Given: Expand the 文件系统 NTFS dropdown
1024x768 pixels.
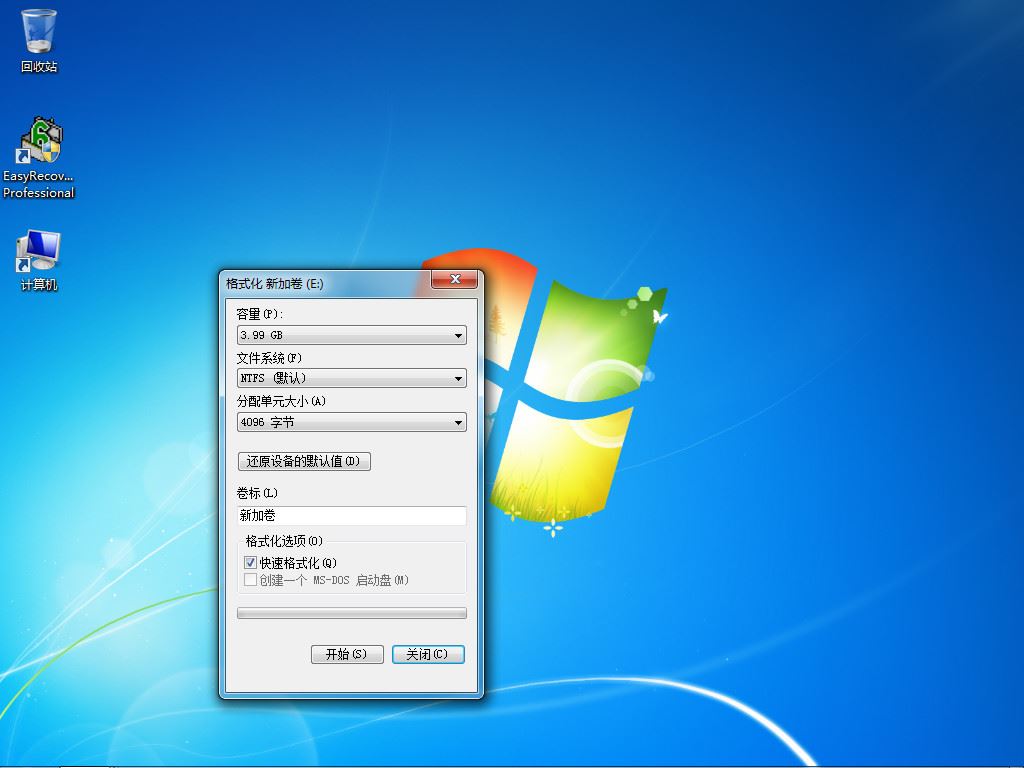Looking at the screenshot, I should (351, 378).
